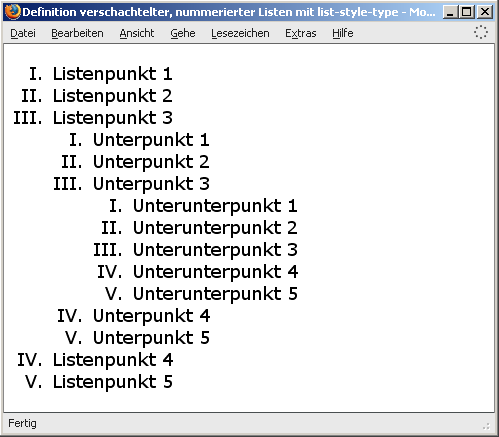Click the loading throbber icon
Viewport: 499px width, 437px height.
click(x=481, y=32)
